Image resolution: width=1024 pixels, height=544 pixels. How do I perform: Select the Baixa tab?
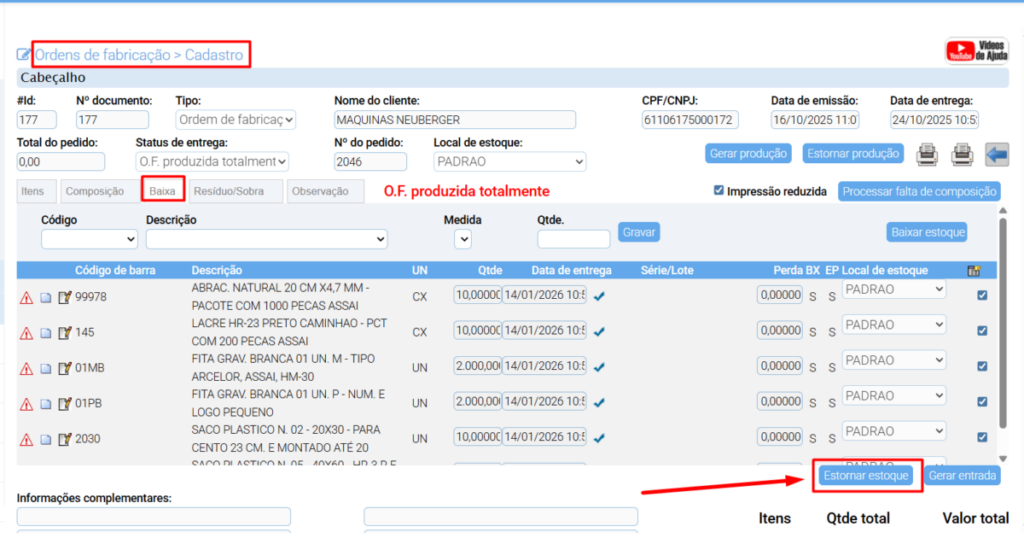[x=163, y=191]
